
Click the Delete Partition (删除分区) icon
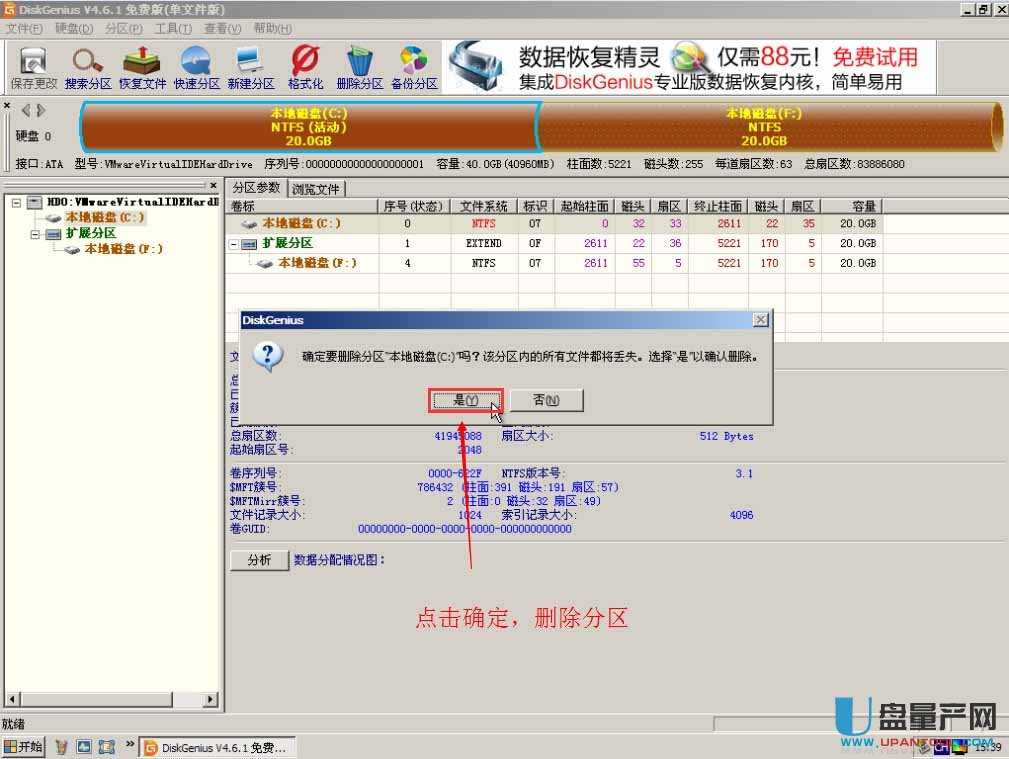(359, 67)
